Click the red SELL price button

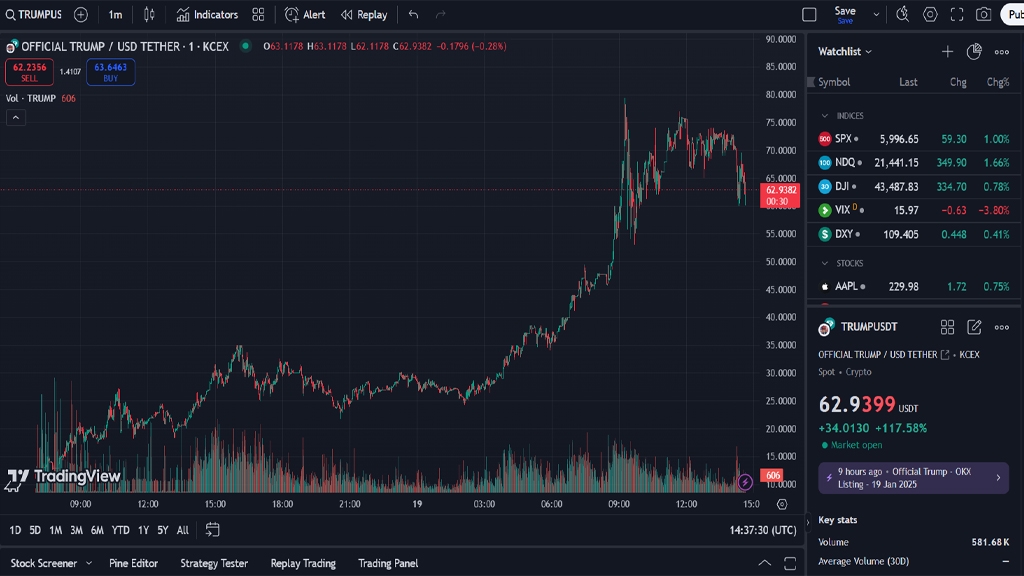pos(29,72)
